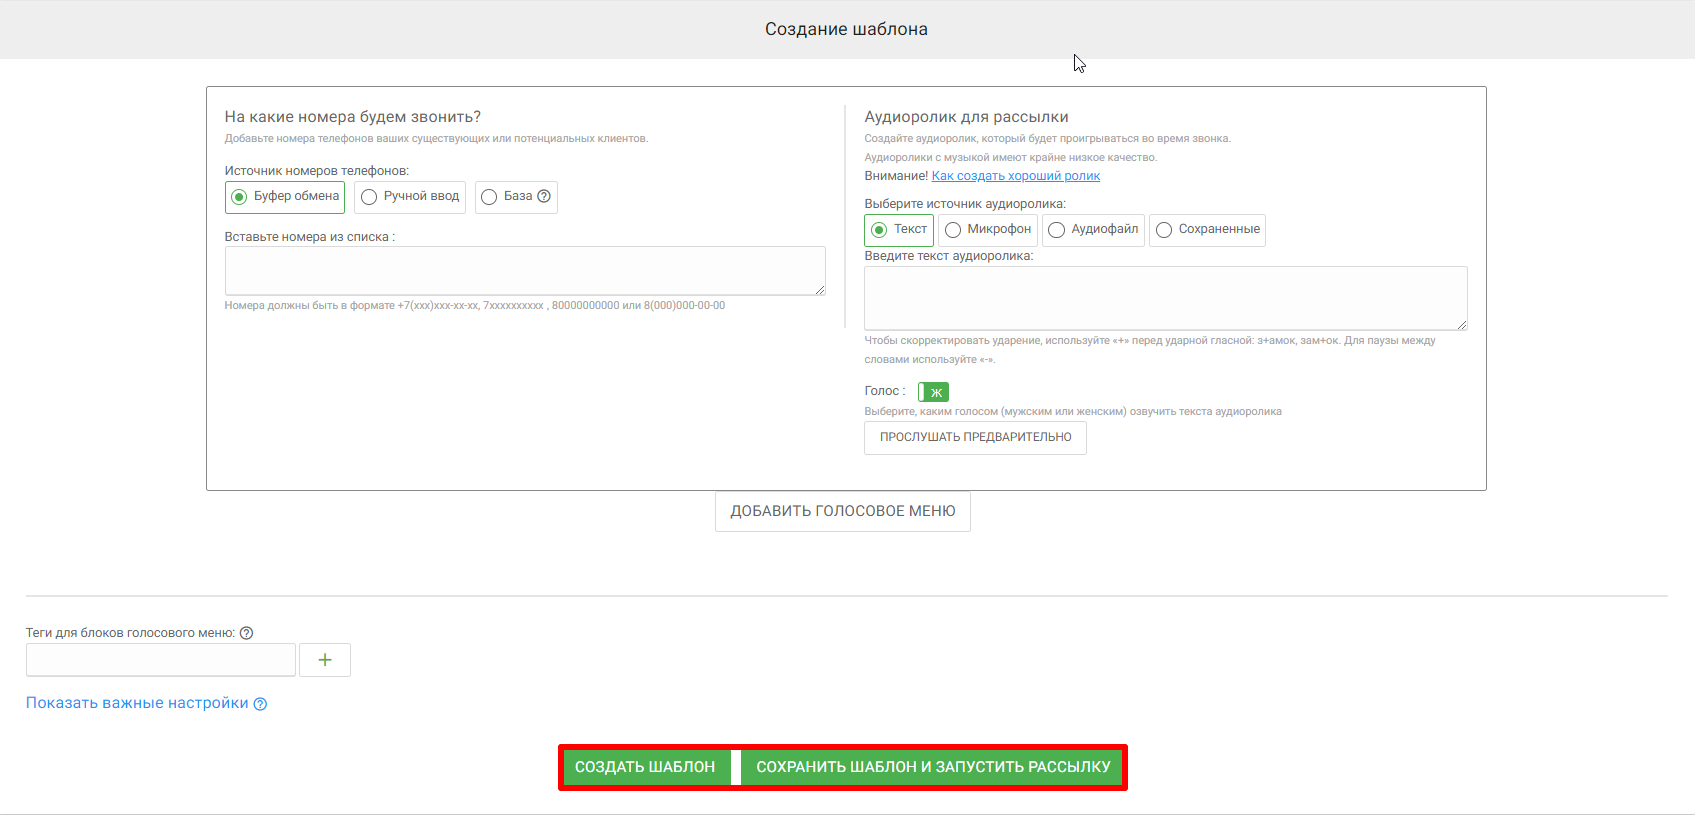1695x815 pixels.
Task: Click the plus icon to add tag
Action: 325,660
